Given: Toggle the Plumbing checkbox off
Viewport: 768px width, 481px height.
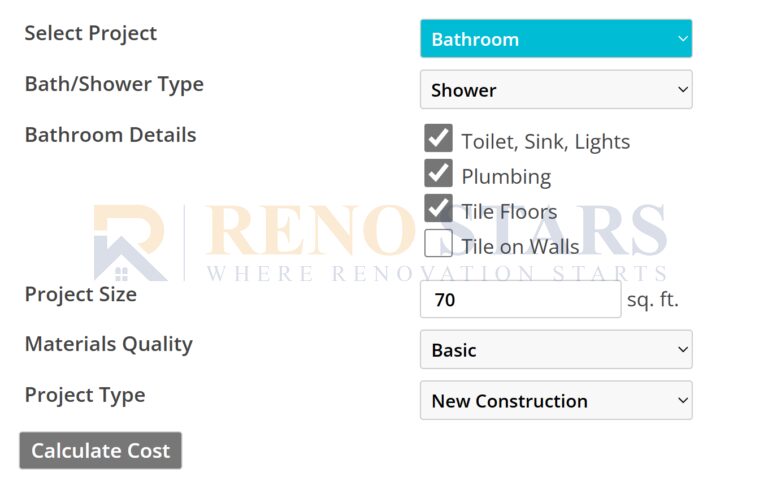Looking at the screenshot, I should point(438,174).
